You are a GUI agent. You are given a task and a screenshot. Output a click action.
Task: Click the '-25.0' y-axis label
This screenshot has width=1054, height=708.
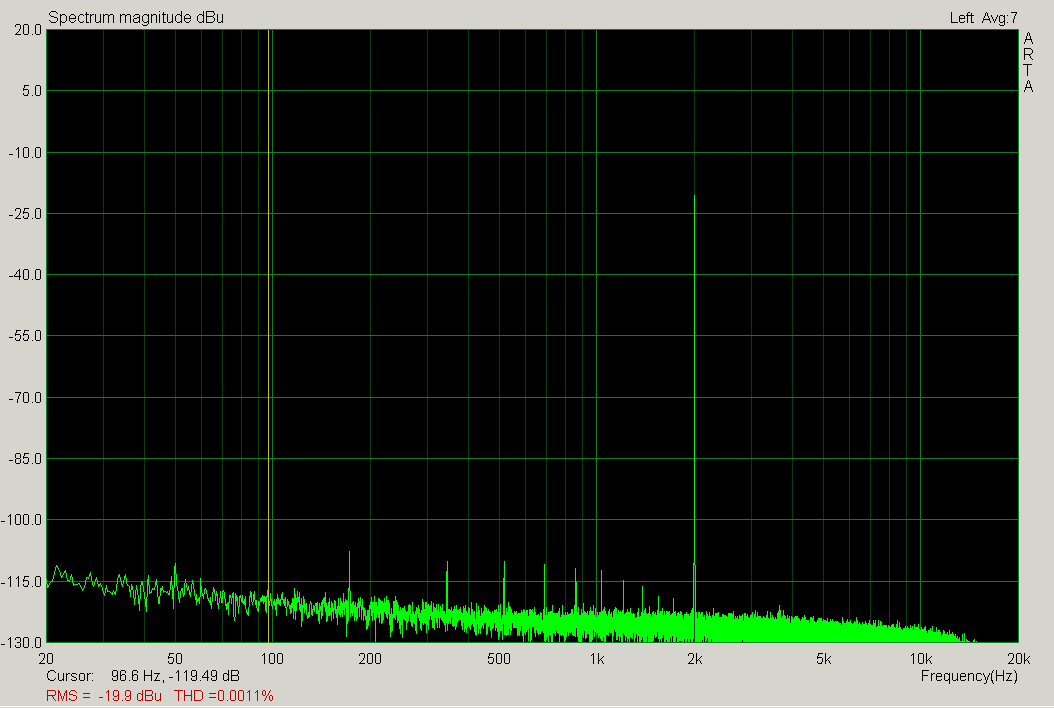coord(25,214)
